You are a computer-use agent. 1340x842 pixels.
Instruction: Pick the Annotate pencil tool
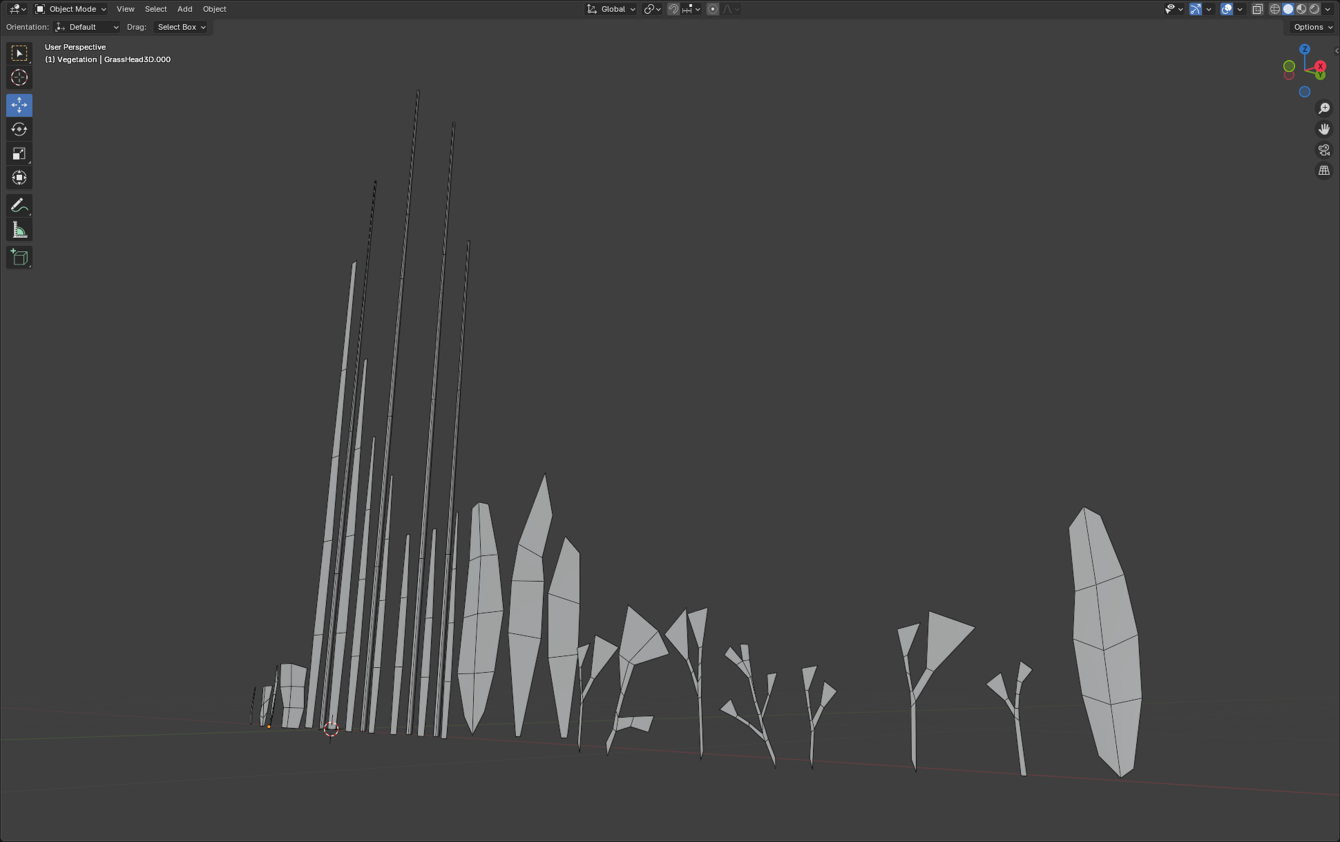pyautogui.click(x=19, y=205)
